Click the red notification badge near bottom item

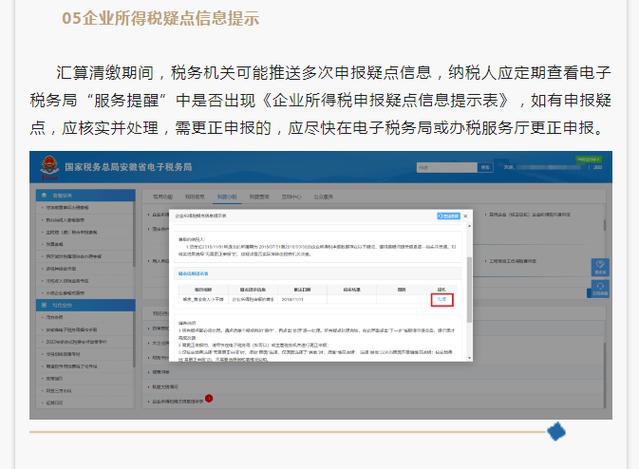(x=209, y=398)
